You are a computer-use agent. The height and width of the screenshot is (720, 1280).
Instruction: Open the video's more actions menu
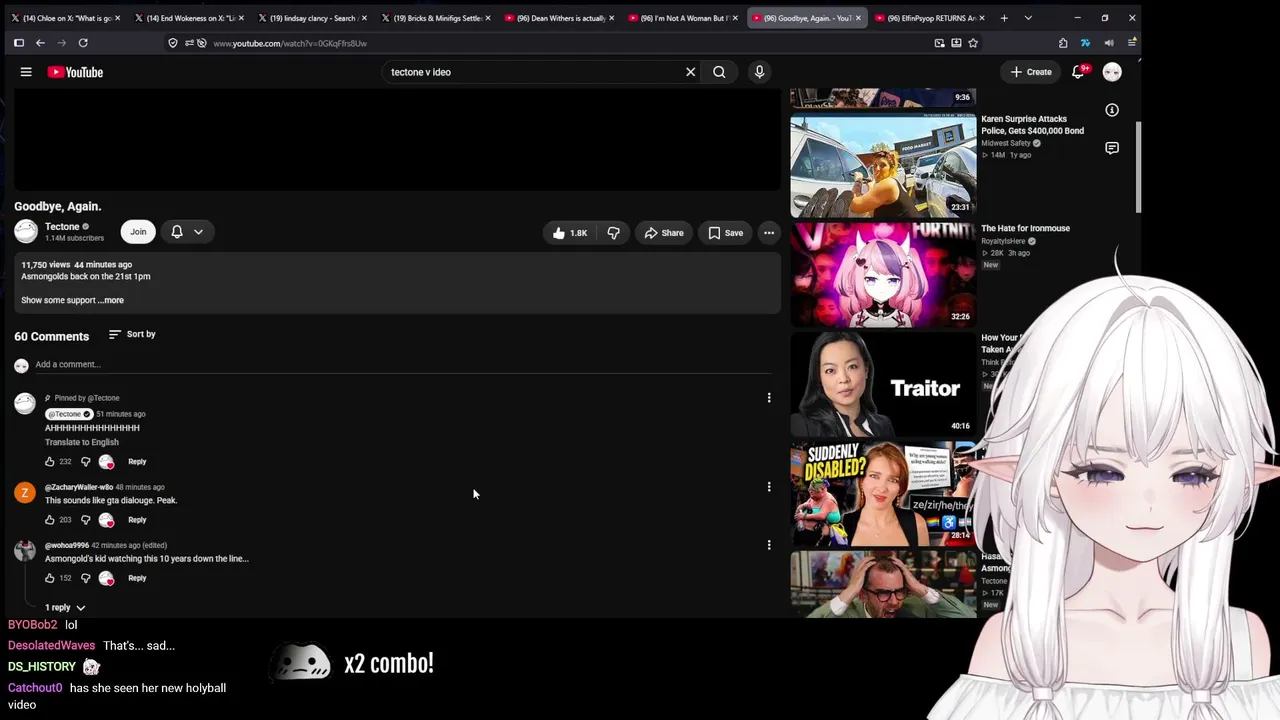tap(769, 233)
